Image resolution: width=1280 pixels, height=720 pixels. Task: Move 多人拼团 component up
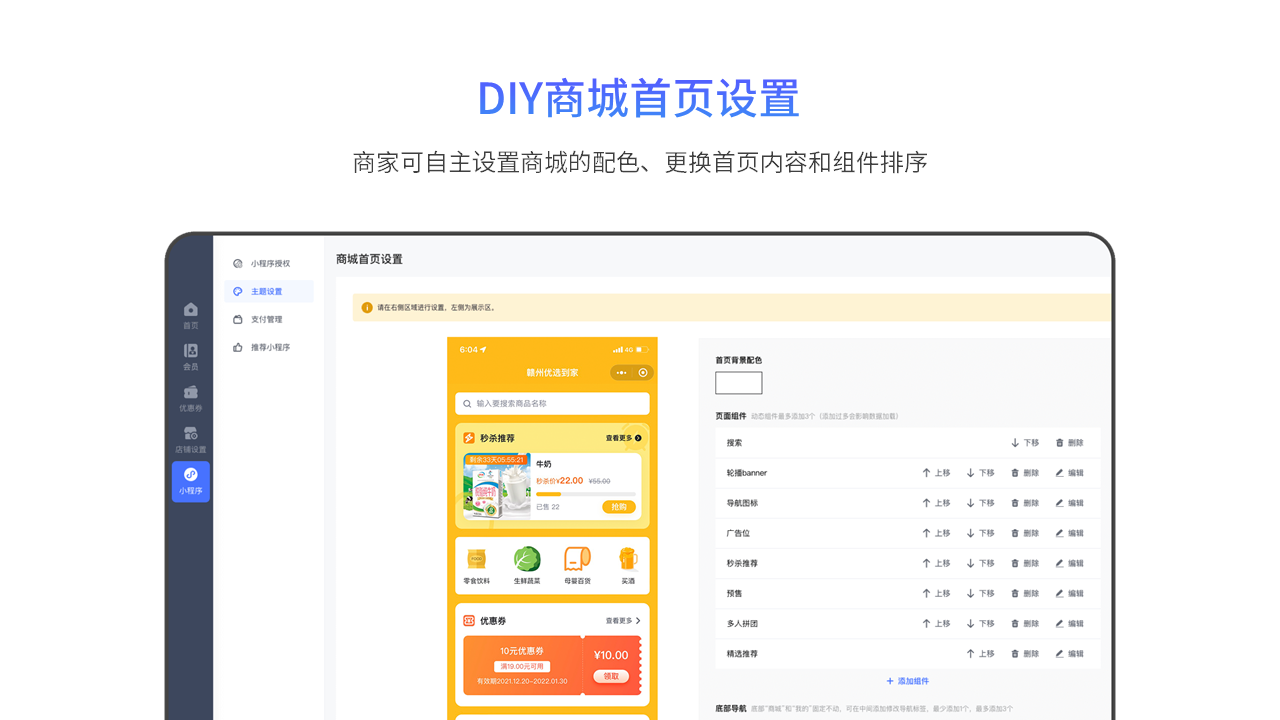[x=936, y=623]
